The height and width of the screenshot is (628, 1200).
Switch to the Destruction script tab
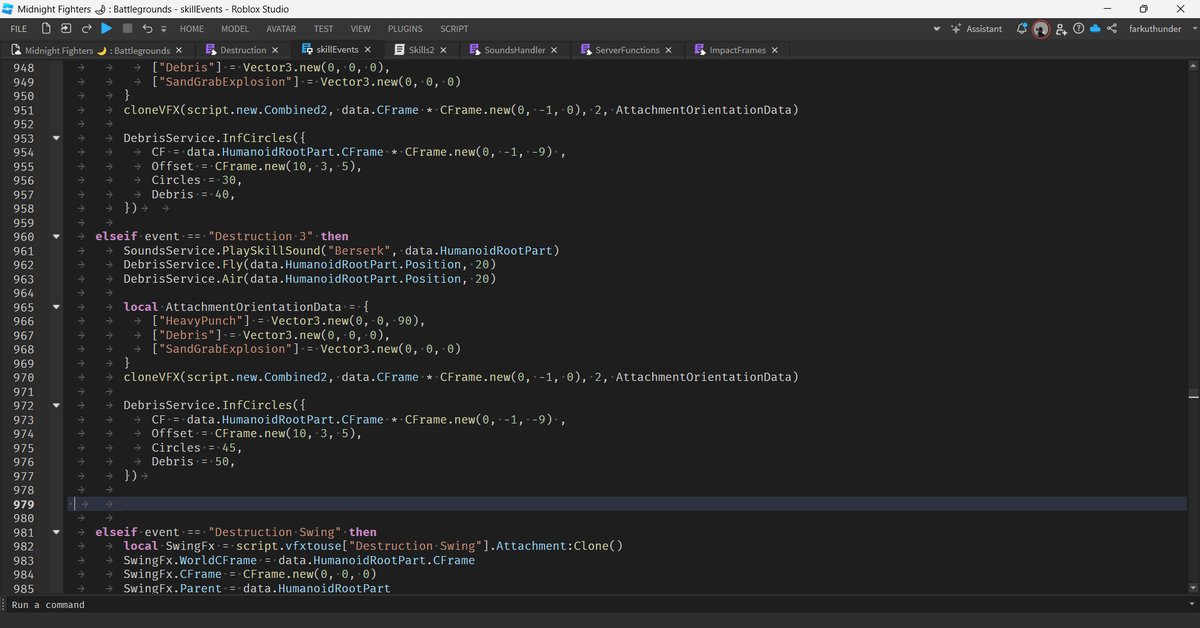click(x=243, y=50)
